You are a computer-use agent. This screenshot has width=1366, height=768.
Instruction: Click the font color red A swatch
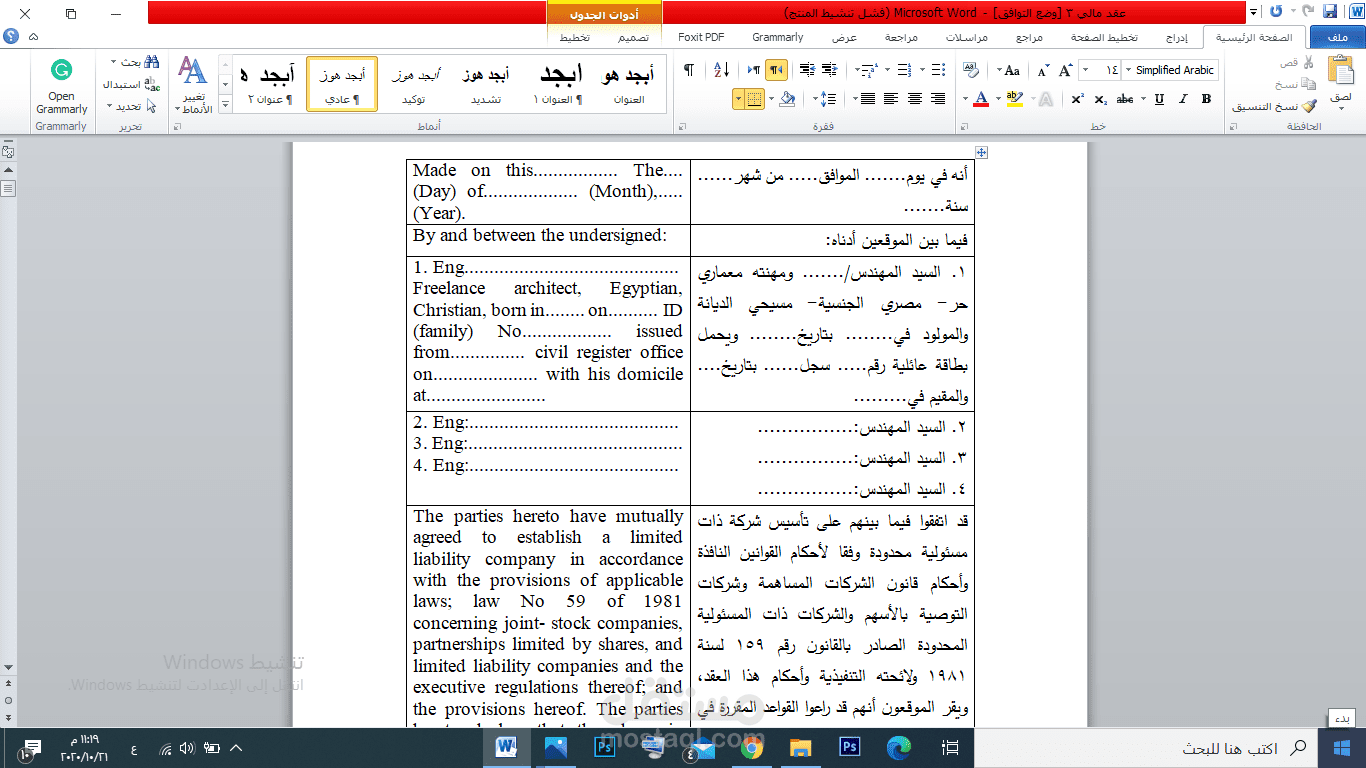coord(981,99)
